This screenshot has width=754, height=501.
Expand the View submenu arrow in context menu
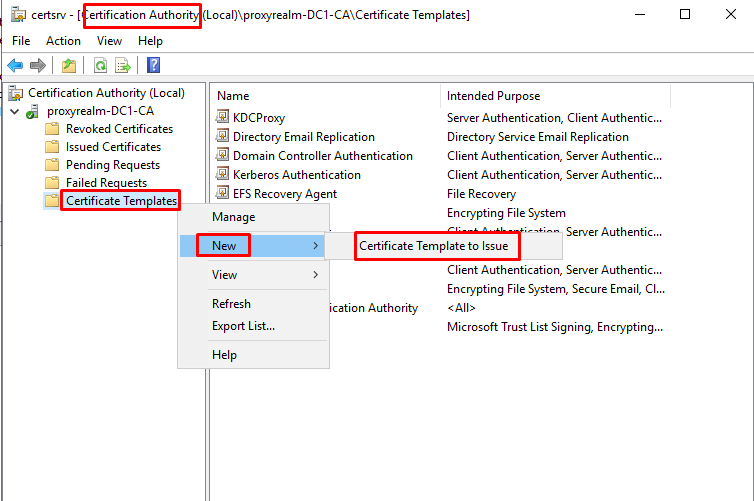pos(315,275)
